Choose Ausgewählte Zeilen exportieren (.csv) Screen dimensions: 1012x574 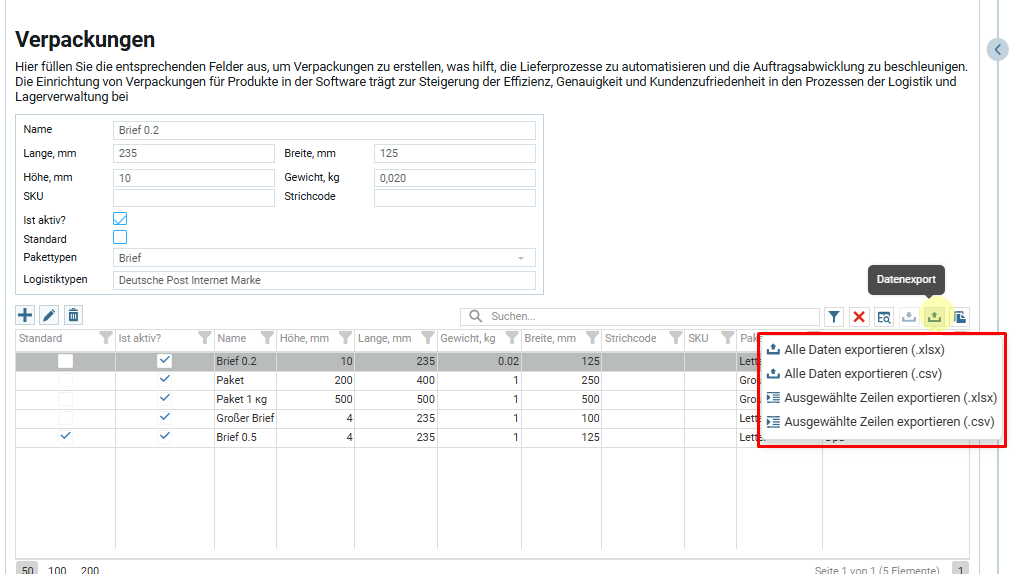click(x=888, y=422)
